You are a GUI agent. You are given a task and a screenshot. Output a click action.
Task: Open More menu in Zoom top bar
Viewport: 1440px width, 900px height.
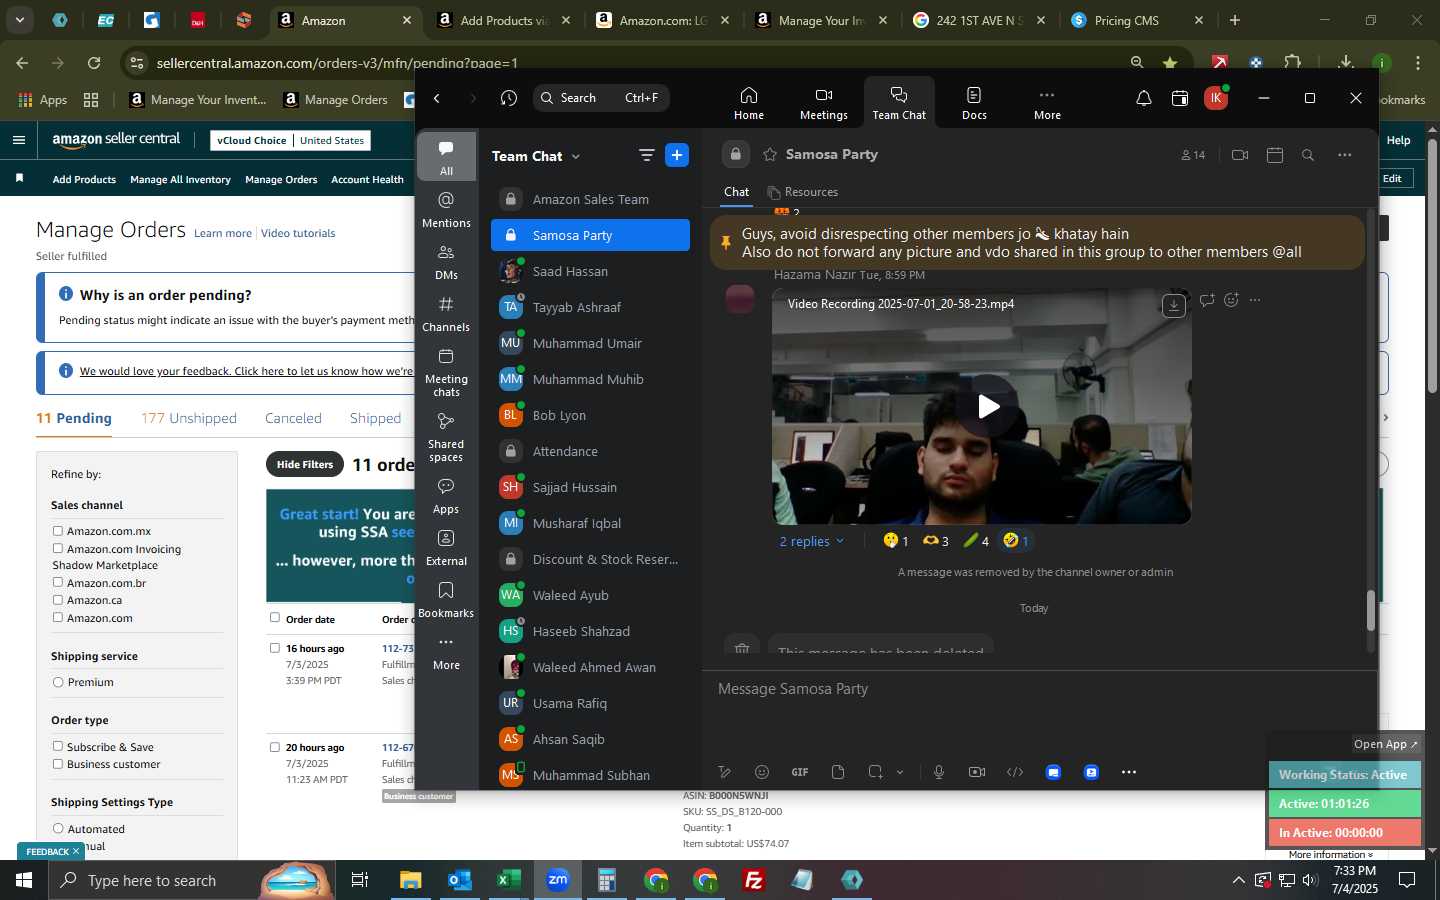(x=1047, y=103)
